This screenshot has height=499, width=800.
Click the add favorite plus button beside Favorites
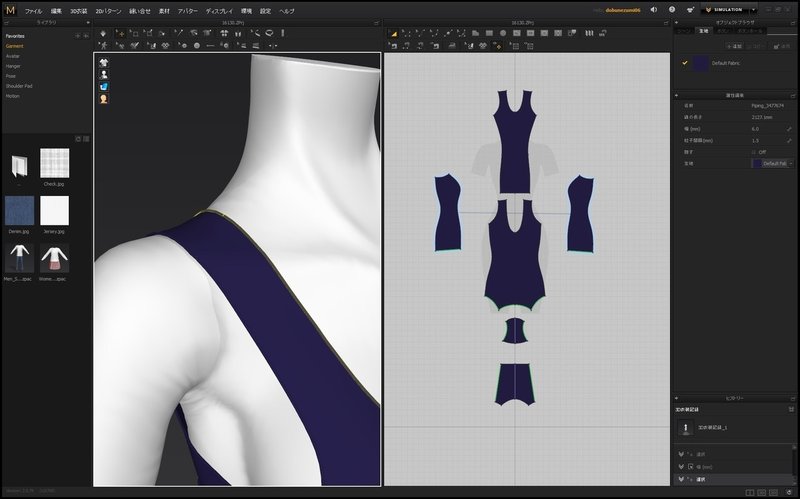78,36
